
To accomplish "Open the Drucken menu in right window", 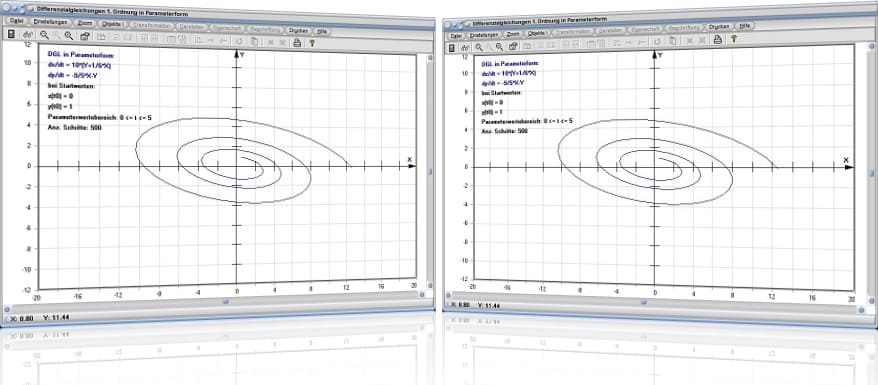I will click(719, 26).
